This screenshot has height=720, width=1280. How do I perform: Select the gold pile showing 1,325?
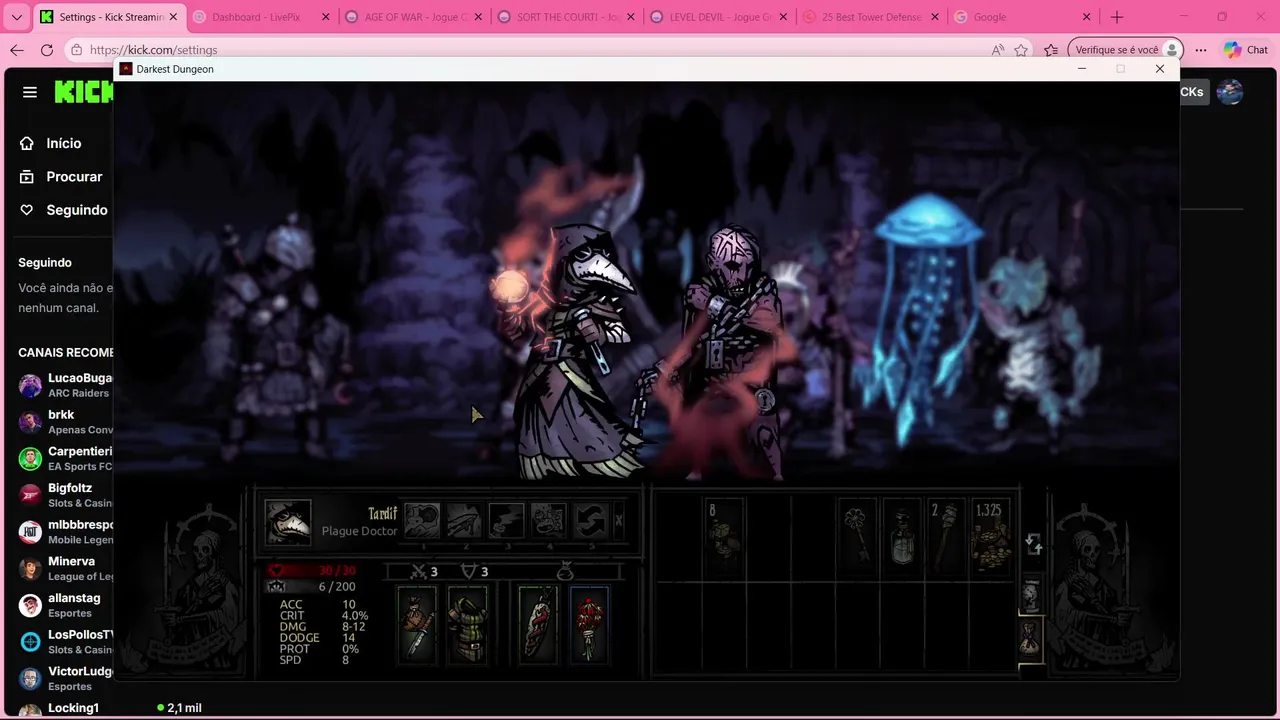[x=990, y=535]
